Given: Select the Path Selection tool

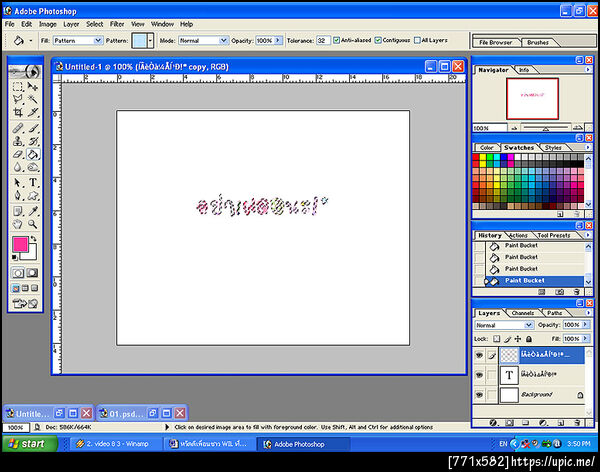Looking at the screenshot, I should pos(18,183).
